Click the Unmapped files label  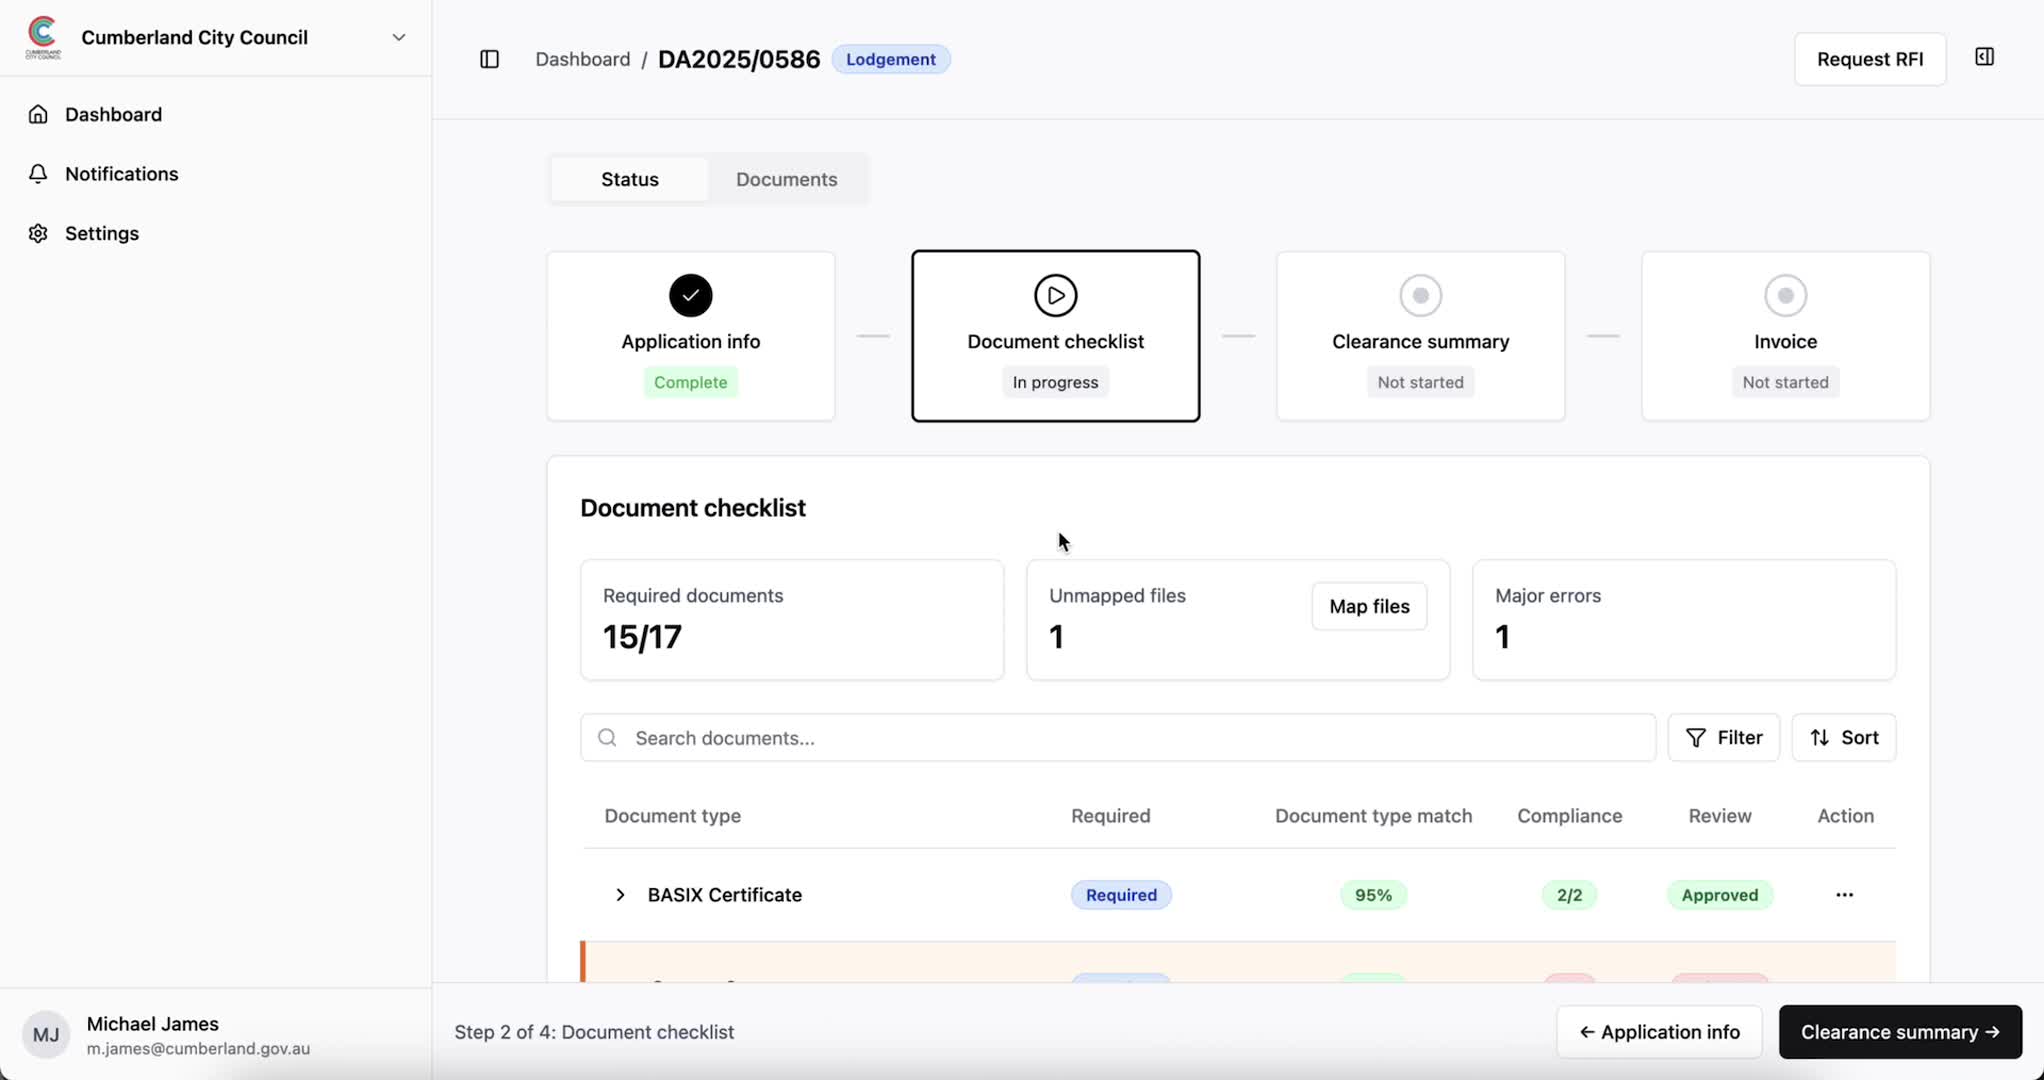click(1117, 596)
